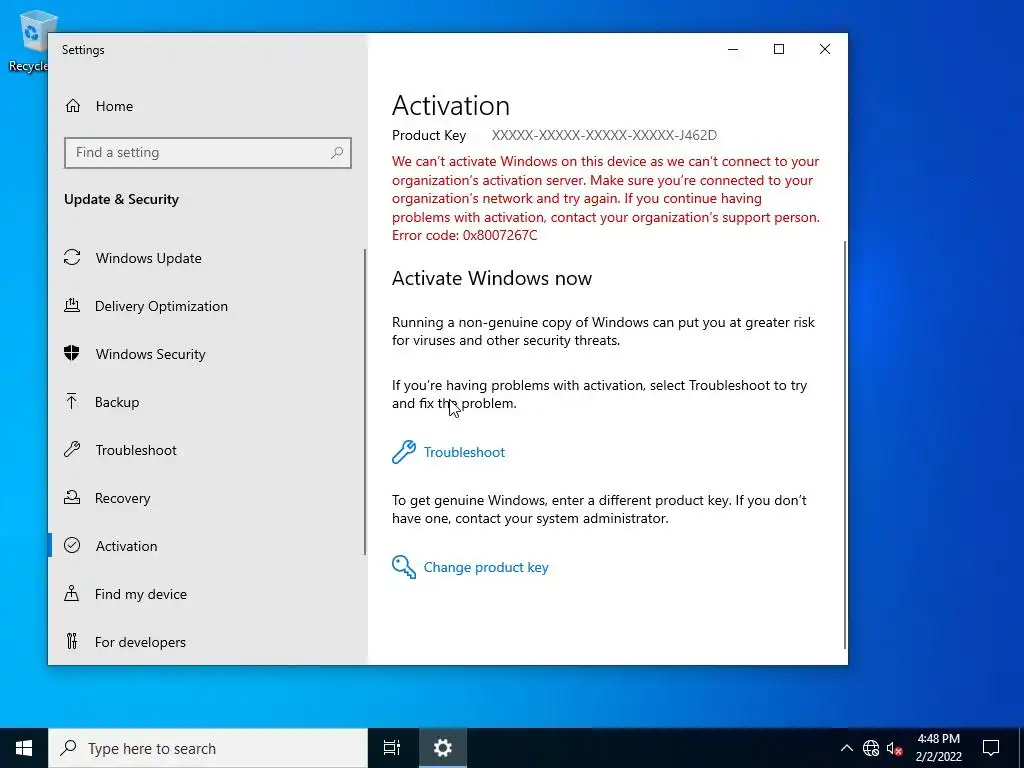
Task: Click the blue wrench icon beside Troubleshoot link
Action: click(404, 452)
